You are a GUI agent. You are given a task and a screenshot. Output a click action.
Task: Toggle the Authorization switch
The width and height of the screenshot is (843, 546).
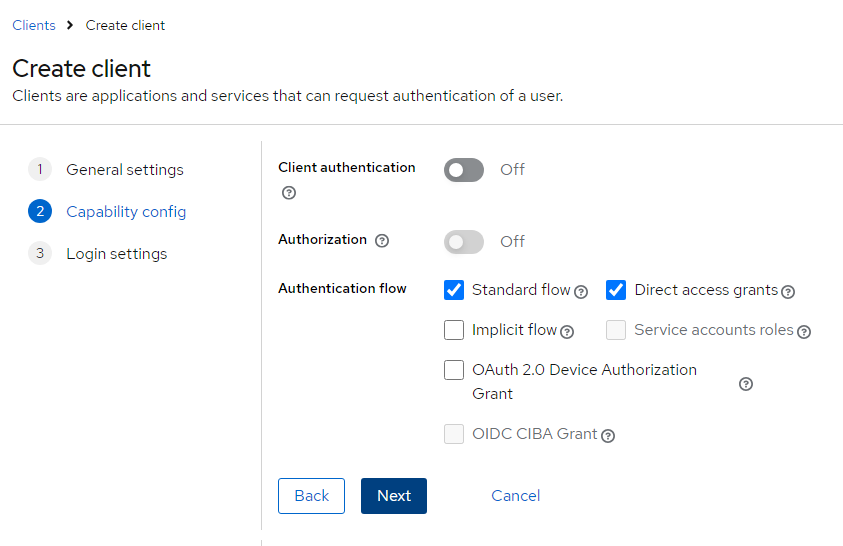click(463, 242)
